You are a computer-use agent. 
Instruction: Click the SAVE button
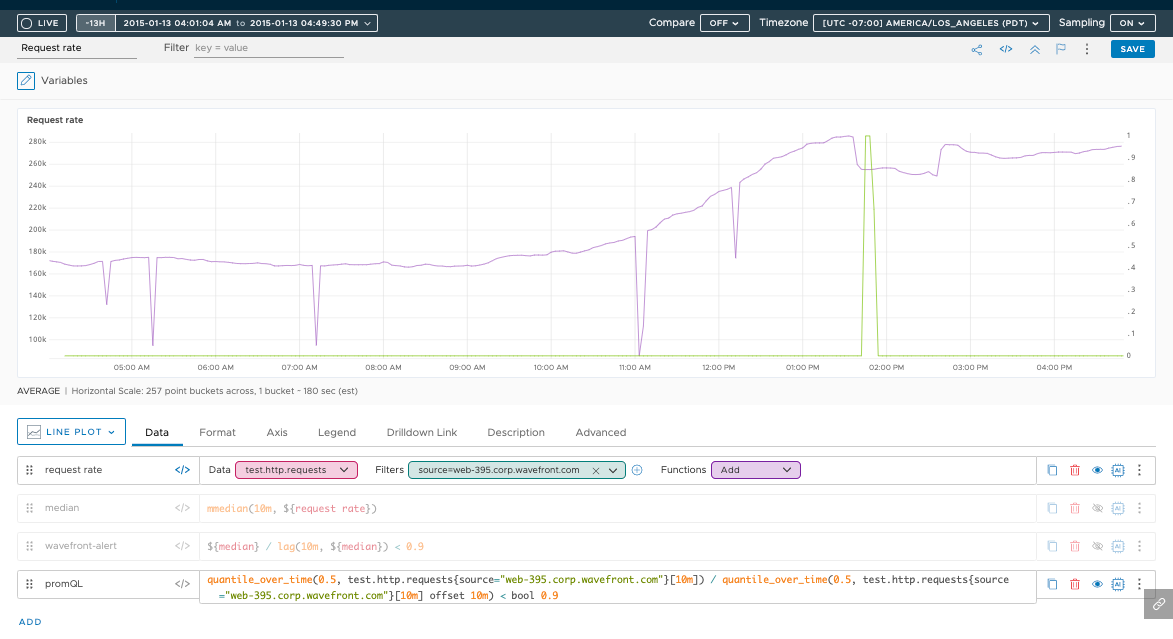(x=1133, y=49)
